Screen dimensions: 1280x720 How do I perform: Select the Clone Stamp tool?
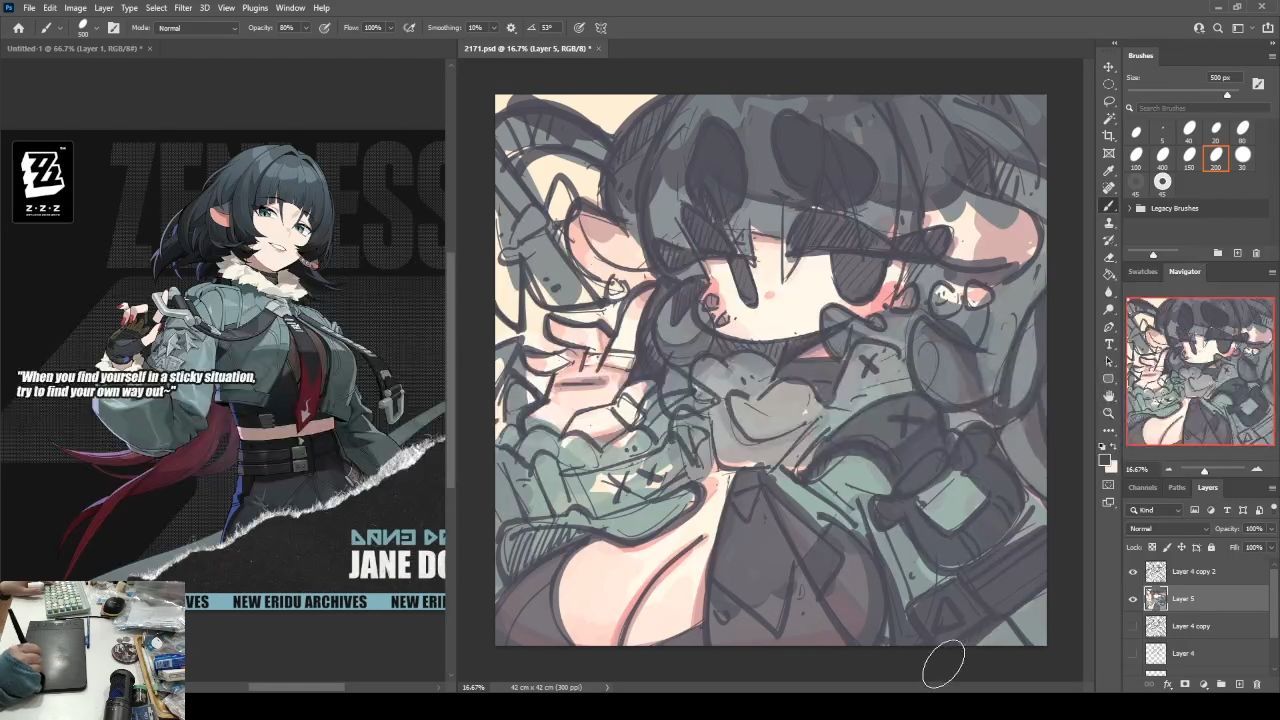coord(1109,223)
